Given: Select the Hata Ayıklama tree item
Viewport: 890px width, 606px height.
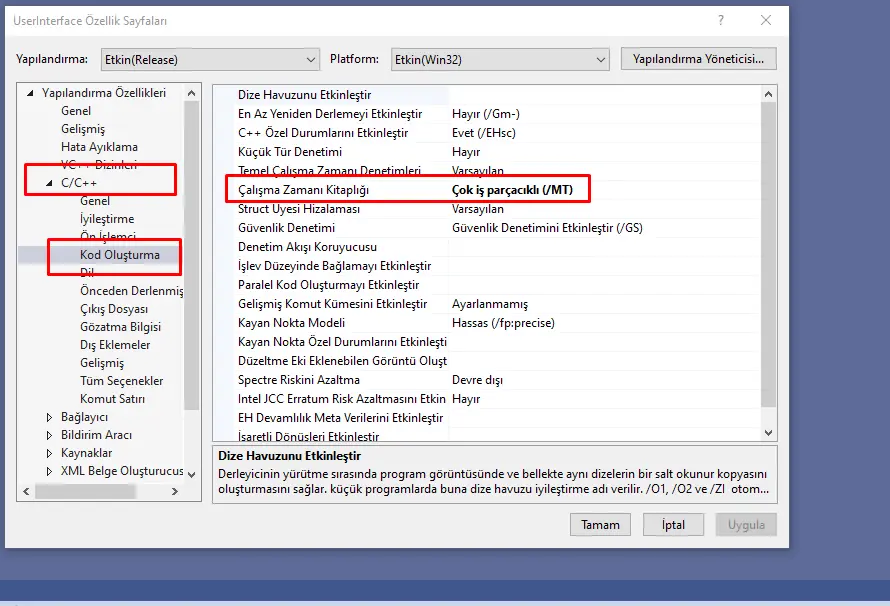Looking at the screenshot, I should click(99, 147).
